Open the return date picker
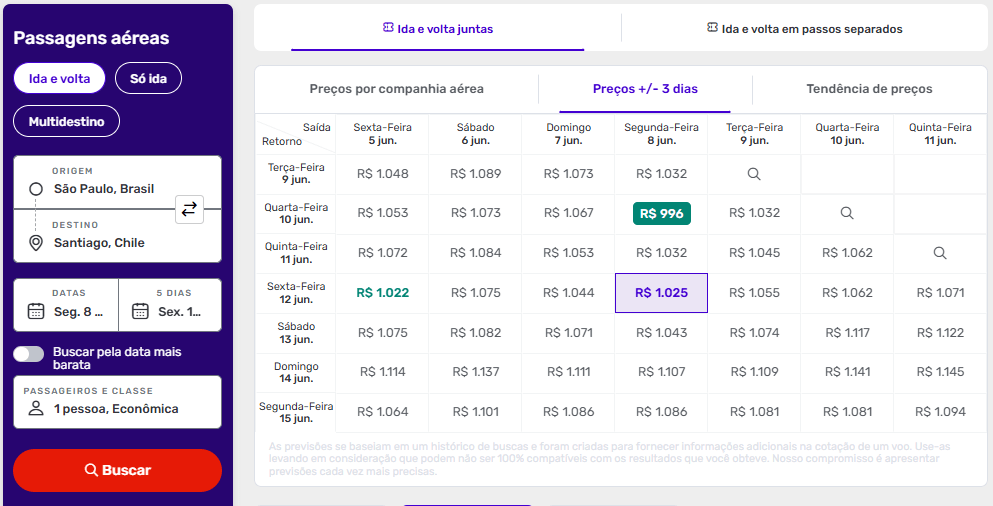This screenshot has height=506, width=993. [170, 304]
